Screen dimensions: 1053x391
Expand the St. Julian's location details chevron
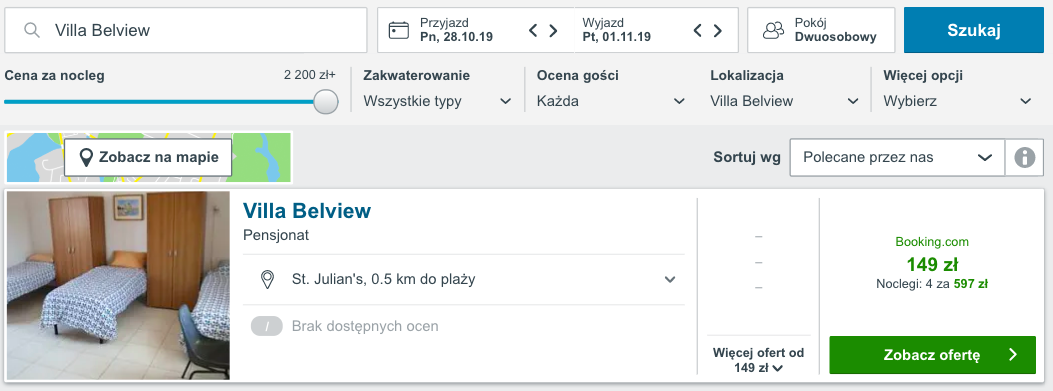tap(670, 279)
